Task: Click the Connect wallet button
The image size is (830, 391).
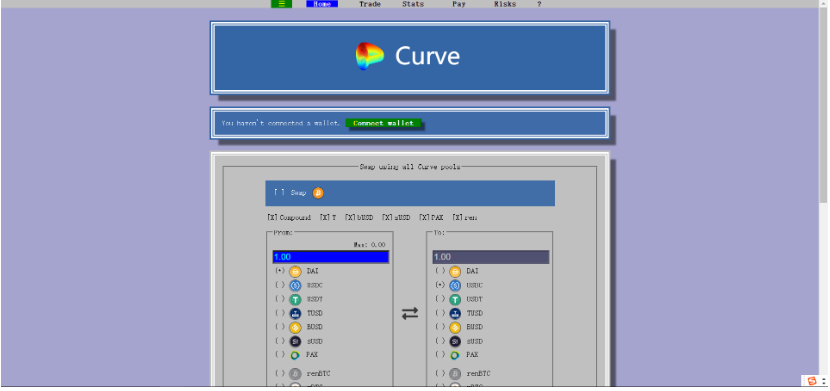Action: click(x=383, y=123)
